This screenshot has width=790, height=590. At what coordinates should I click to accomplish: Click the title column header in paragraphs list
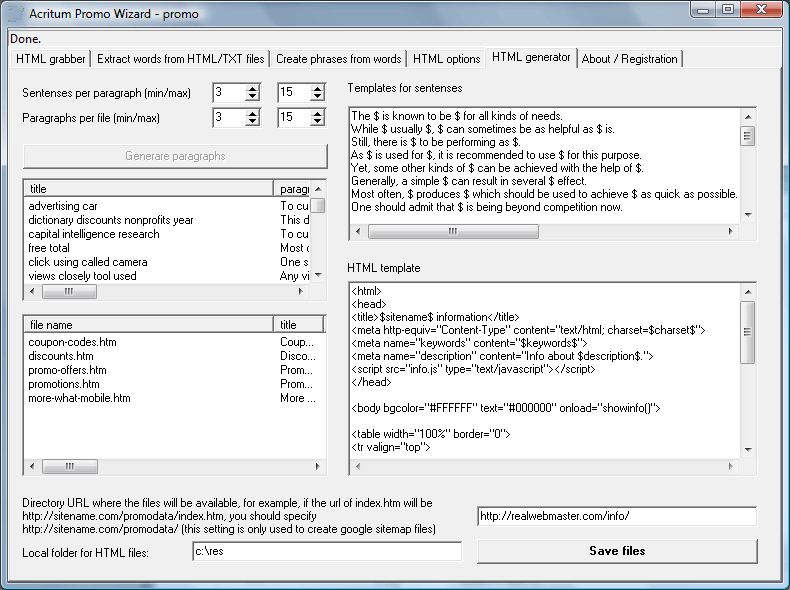point(148,189)
